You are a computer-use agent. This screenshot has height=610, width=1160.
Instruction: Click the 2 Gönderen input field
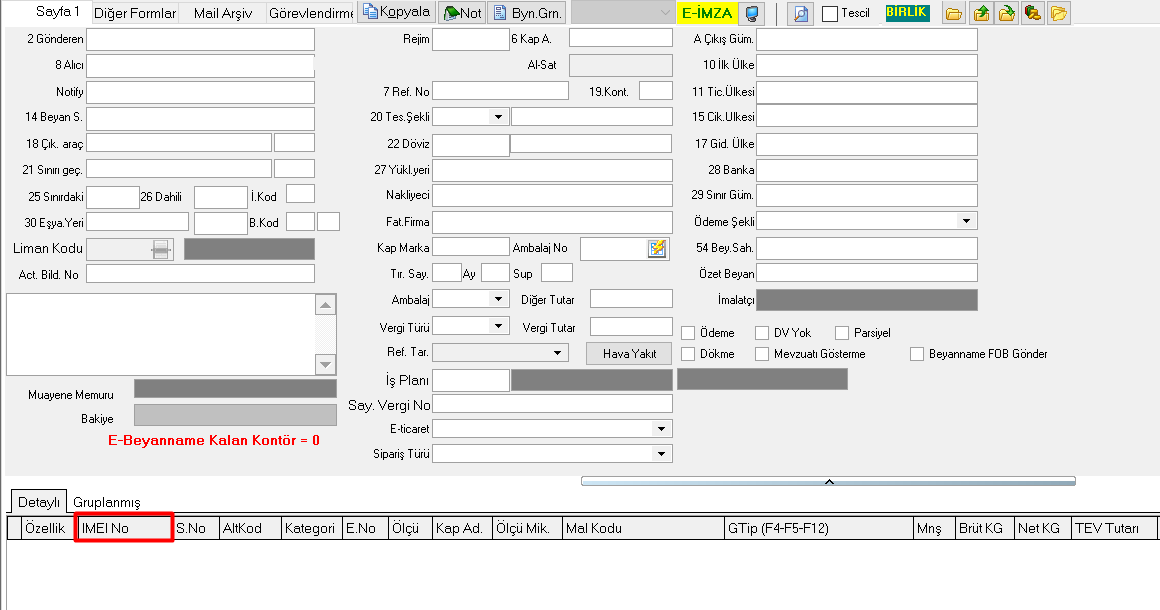[x=200, y=40]
